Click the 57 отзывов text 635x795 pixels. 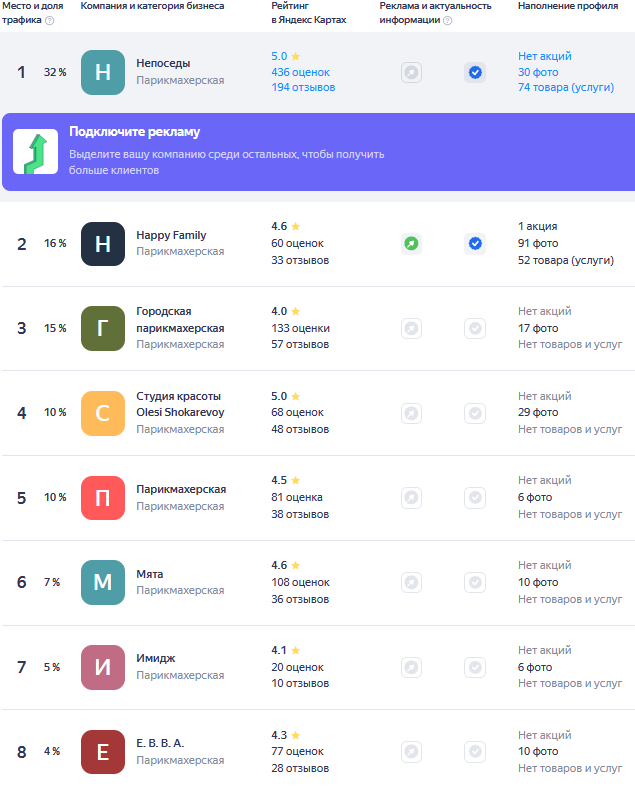(300, 344)
